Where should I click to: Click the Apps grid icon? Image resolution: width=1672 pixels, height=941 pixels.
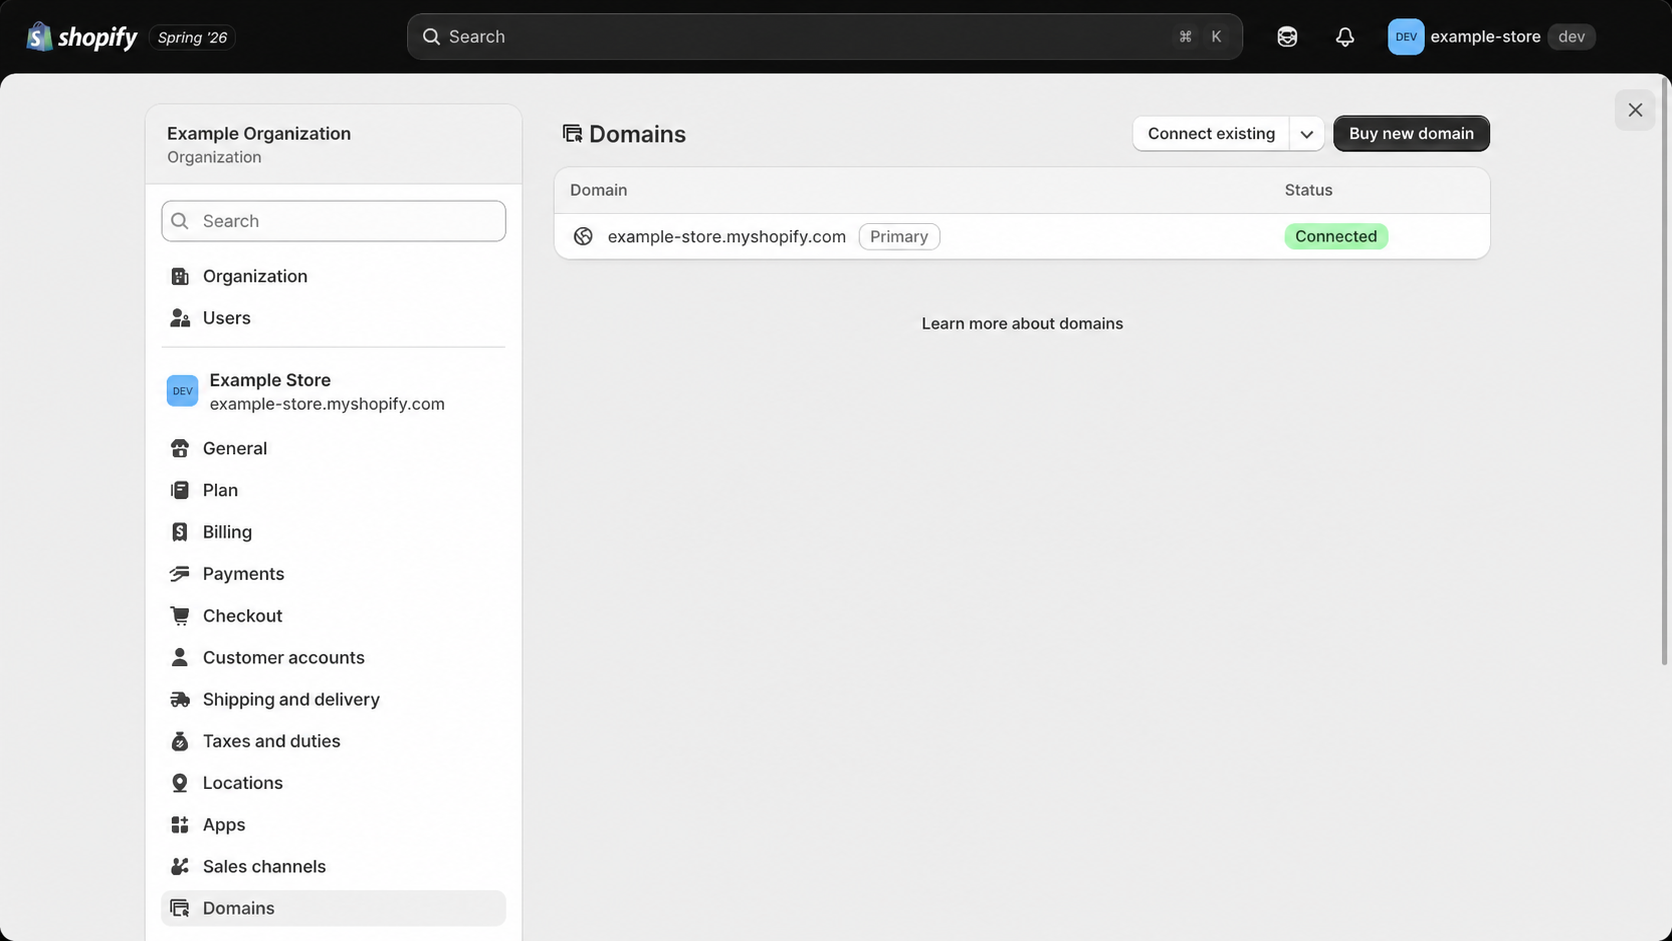click(x=180, y=825)
